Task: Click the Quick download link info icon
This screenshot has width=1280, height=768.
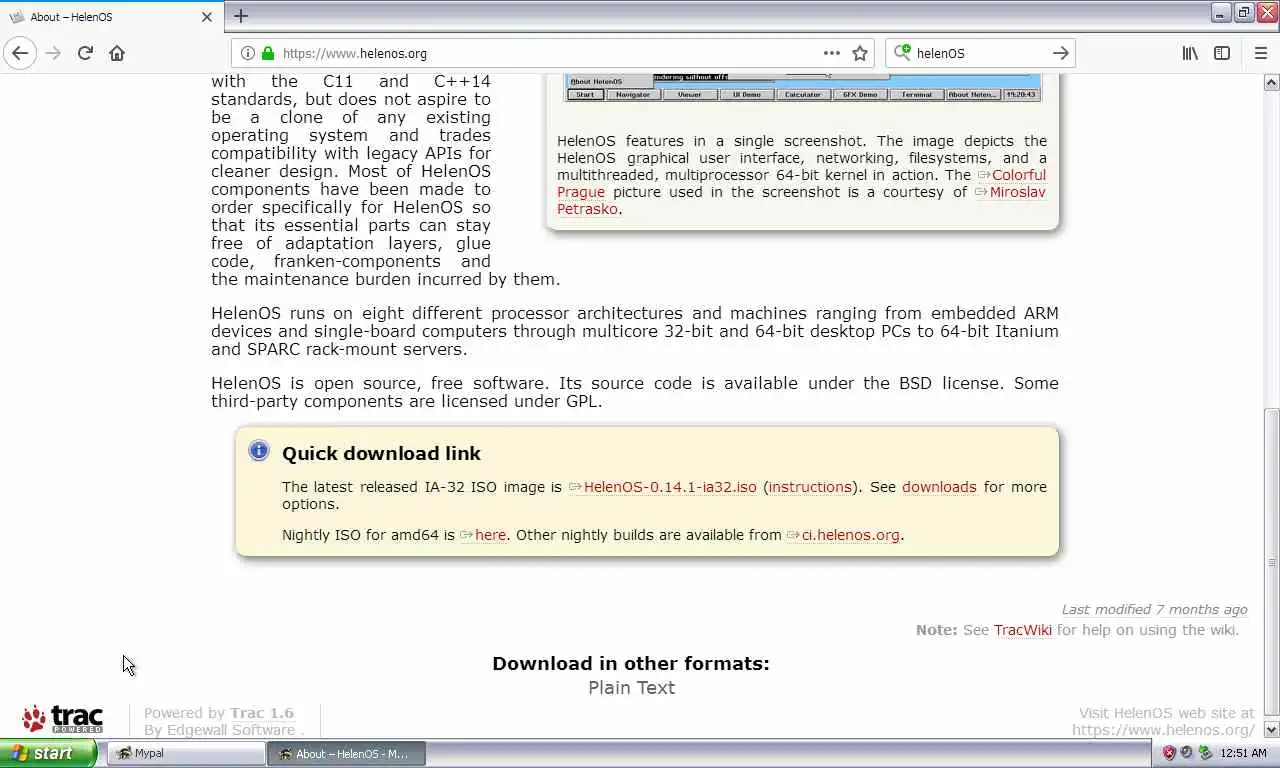Action: click(259, 450)
